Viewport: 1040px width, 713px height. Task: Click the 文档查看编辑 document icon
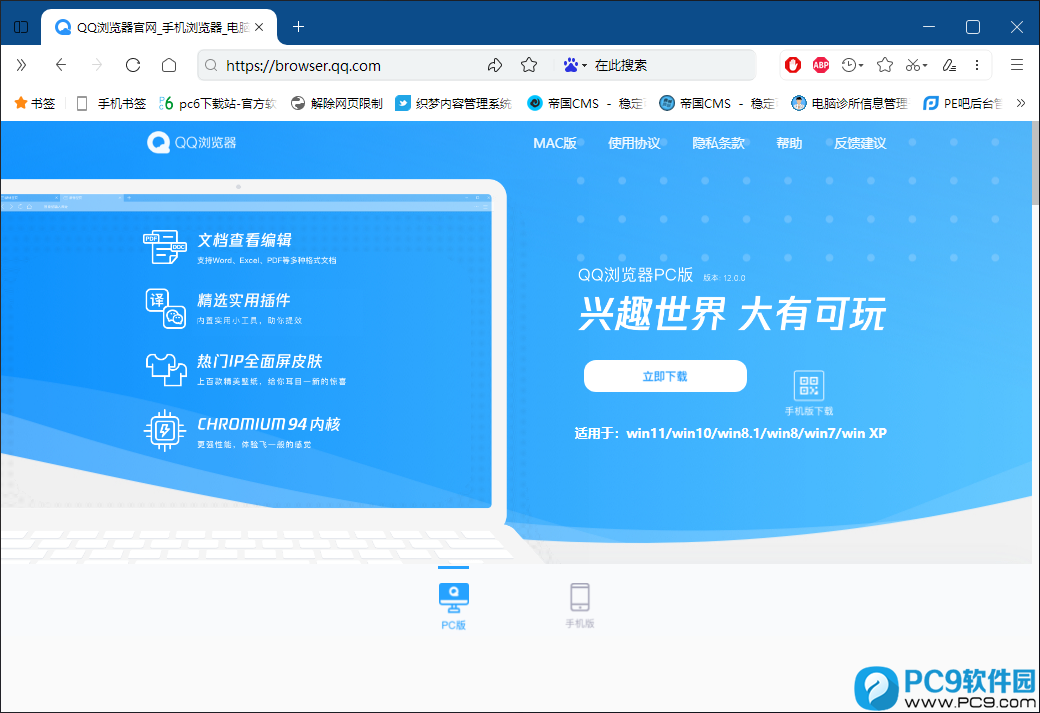(164, 247)
